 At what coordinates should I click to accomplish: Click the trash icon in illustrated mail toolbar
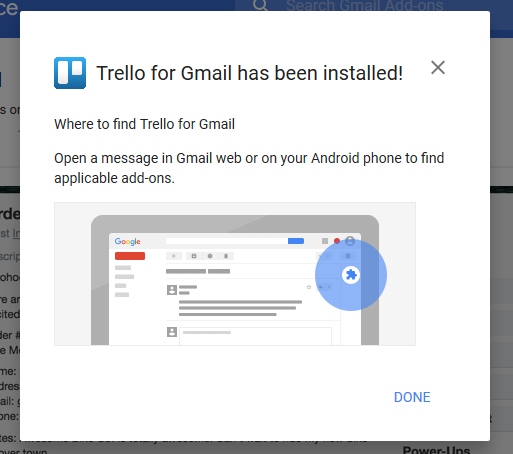(226, 256)
